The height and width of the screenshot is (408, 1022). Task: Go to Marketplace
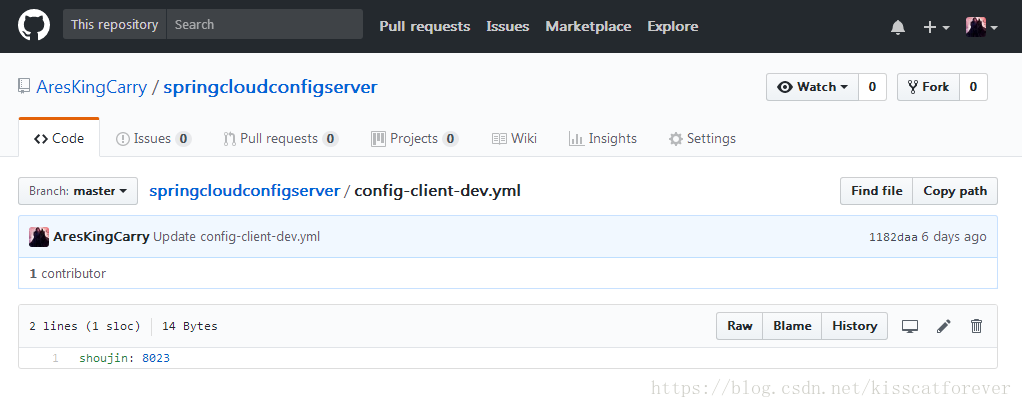coord(588,26)
